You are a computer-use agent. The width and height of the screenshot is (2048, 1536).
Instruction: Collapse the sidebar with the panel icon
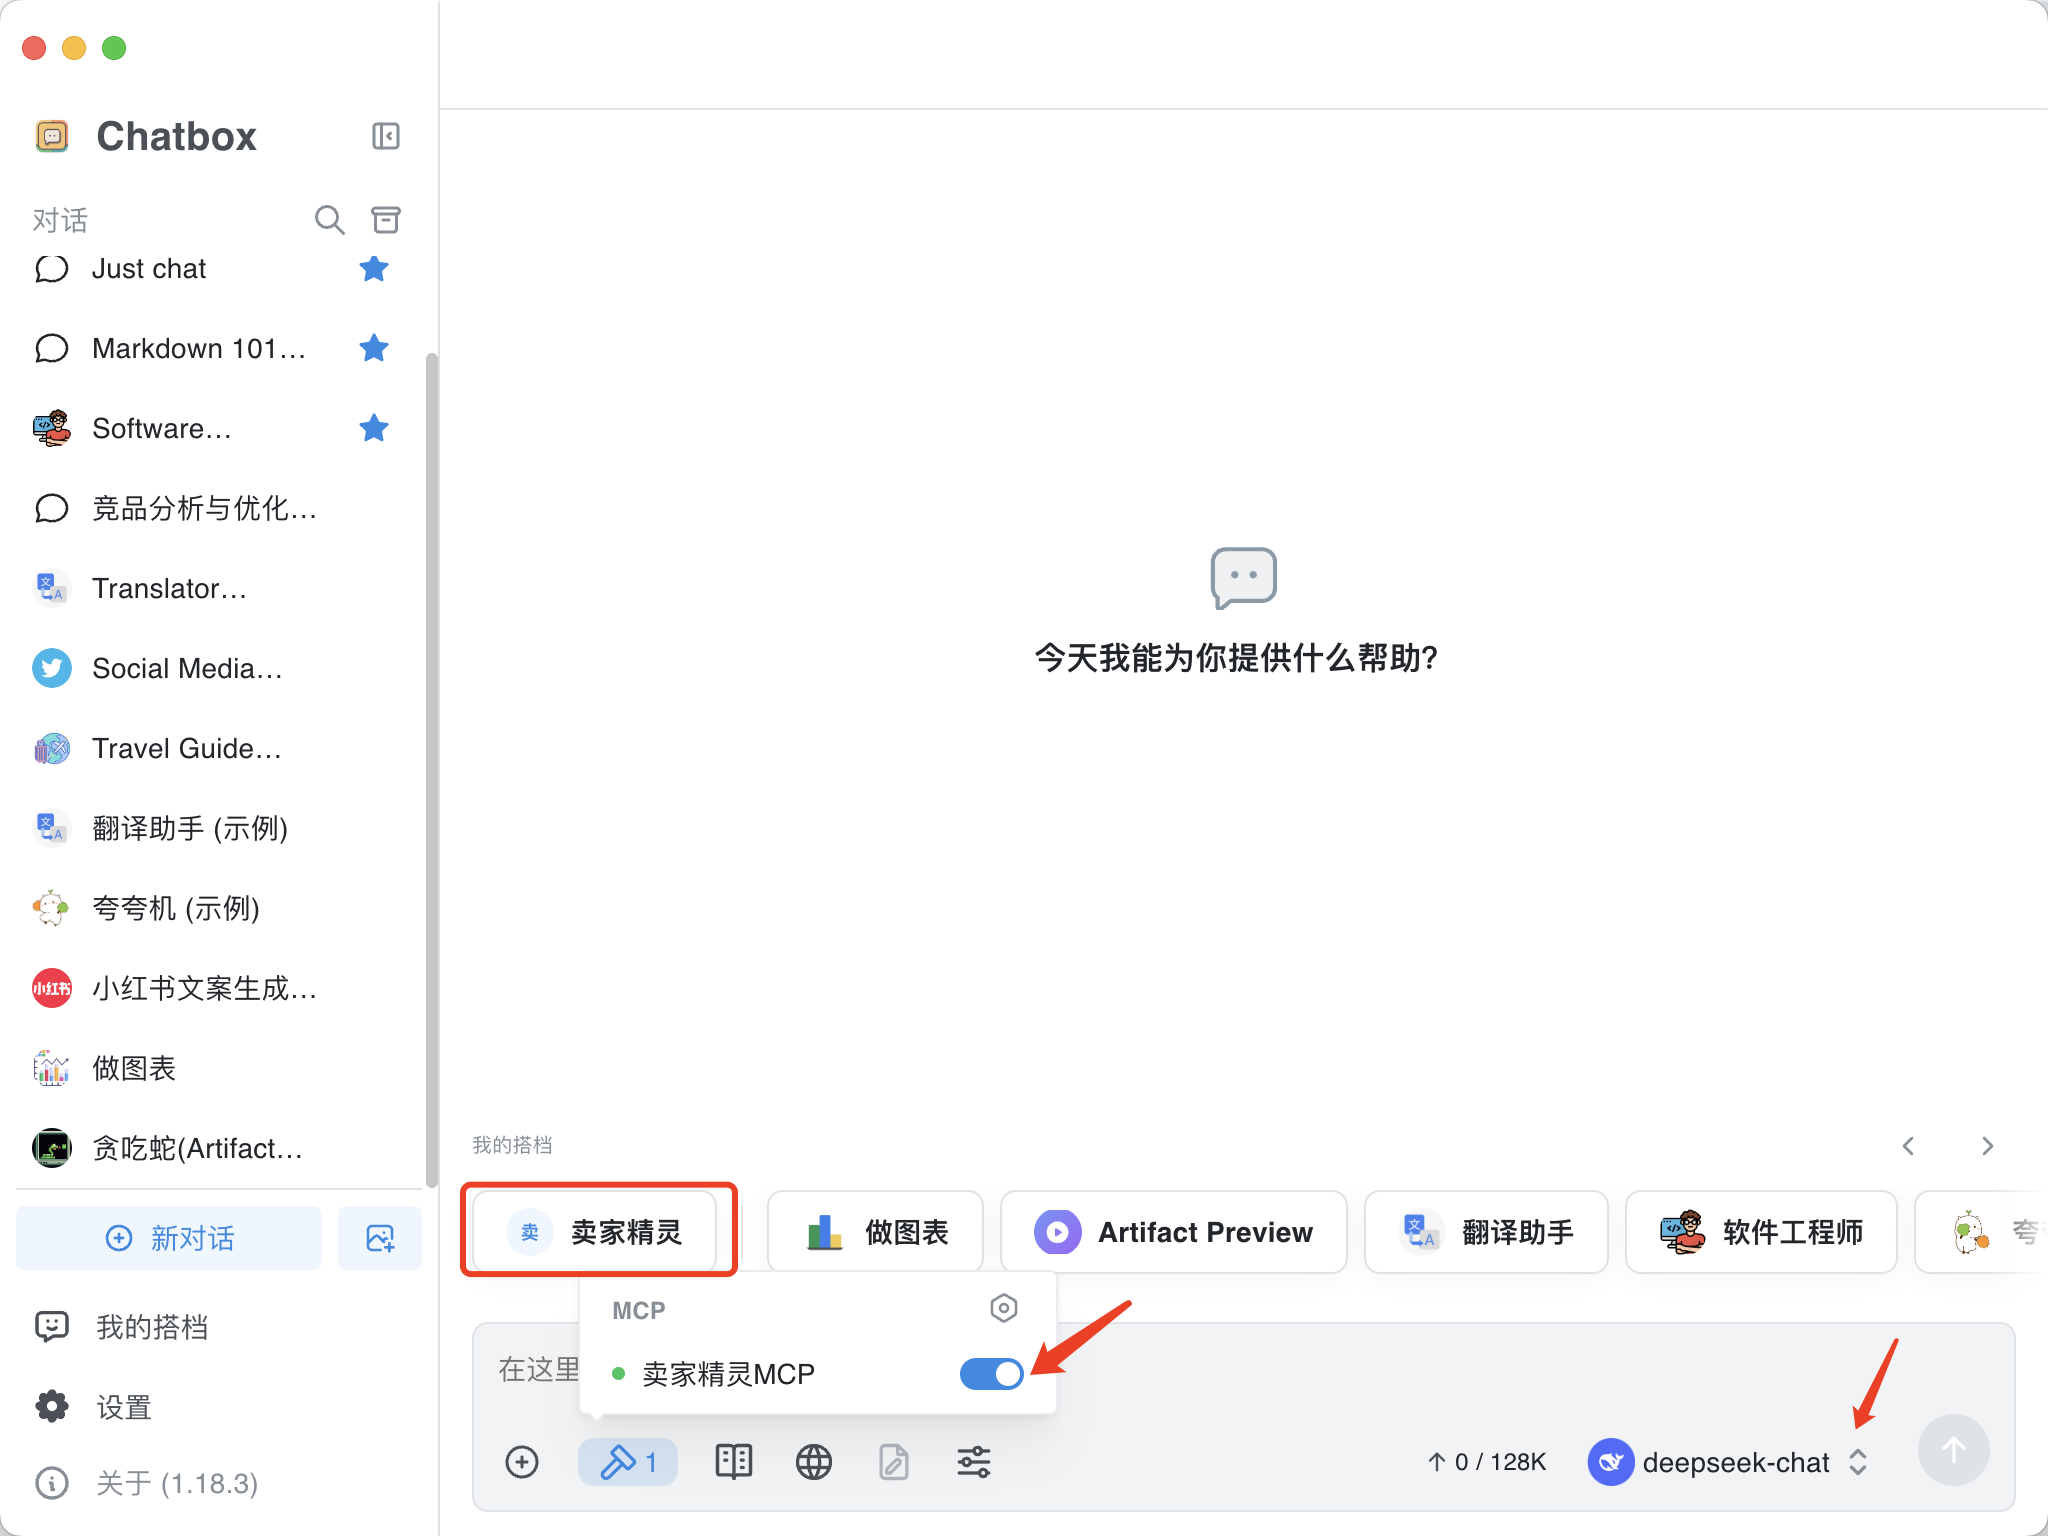(x=385, y=136)
